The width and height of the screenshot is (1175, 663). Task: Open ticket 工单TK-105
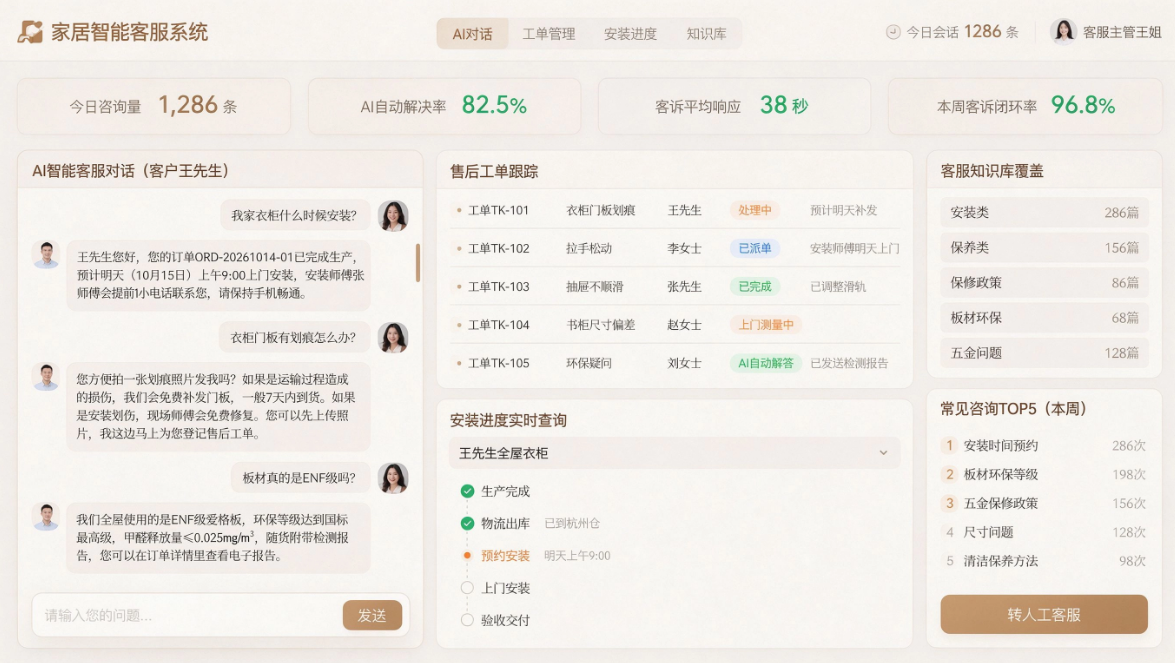click(x=498, y=363)
